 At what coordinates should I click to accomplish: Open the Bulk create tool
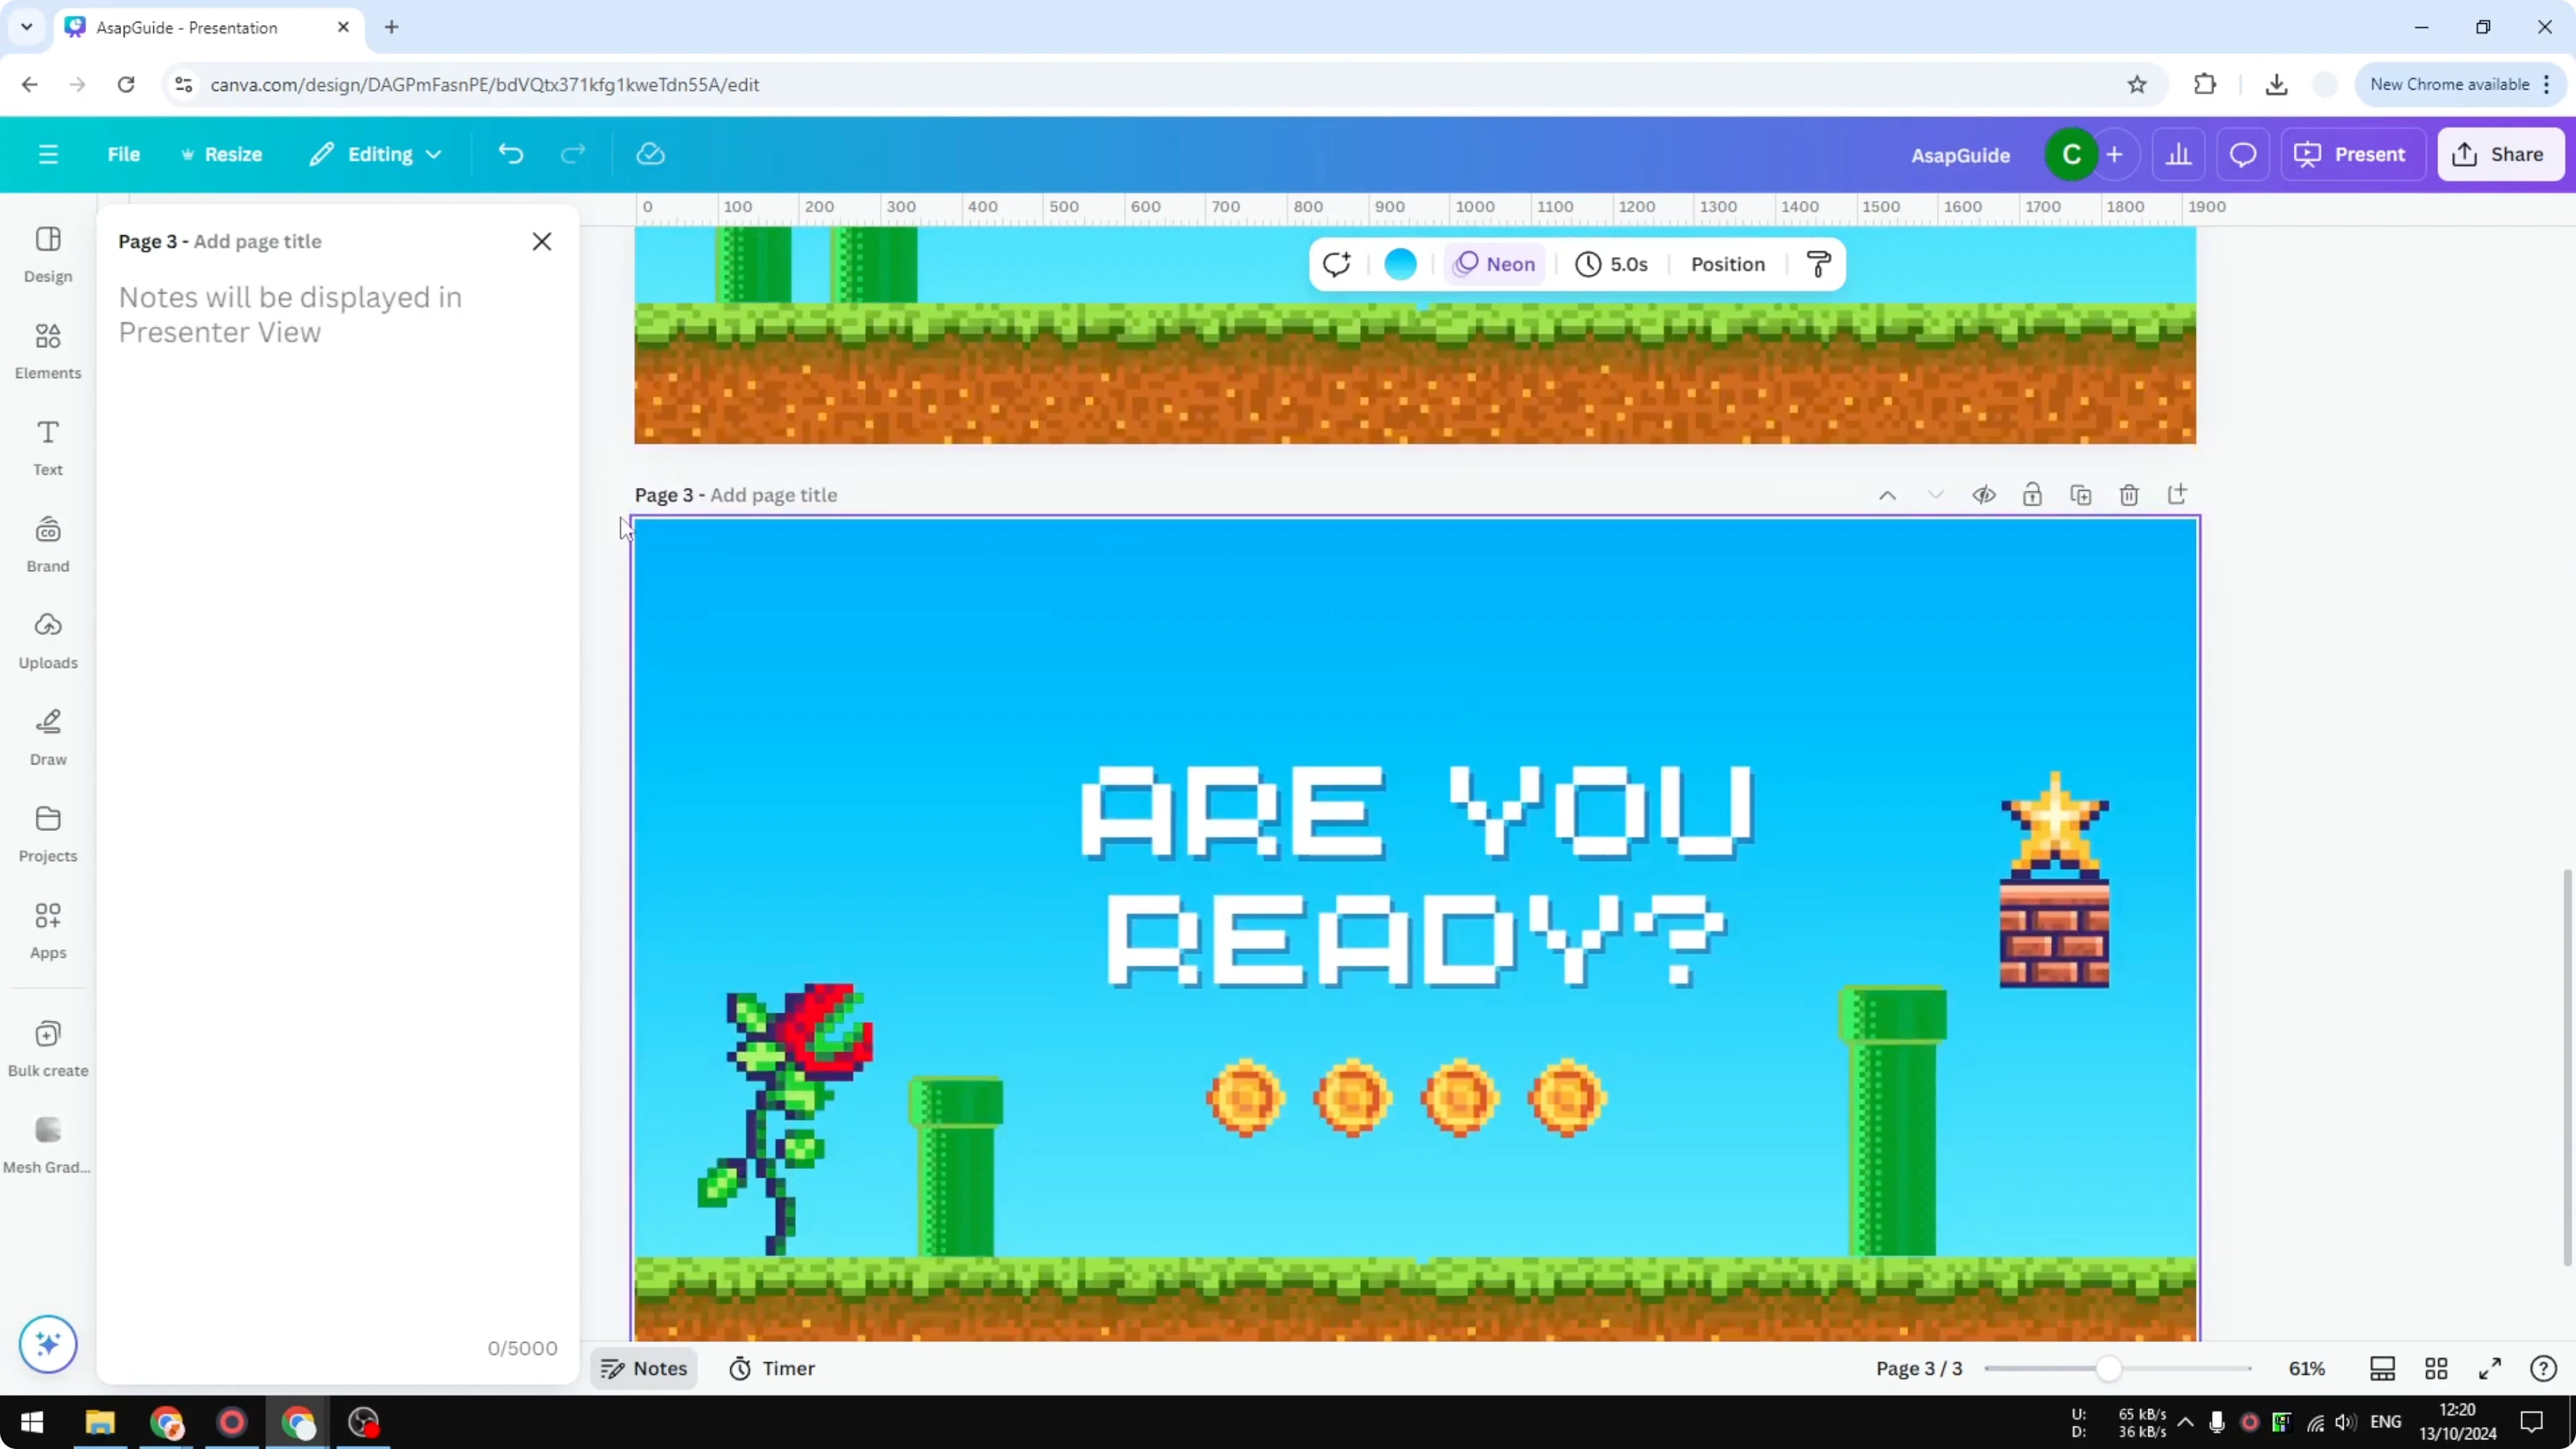[x=48, y=1049]
